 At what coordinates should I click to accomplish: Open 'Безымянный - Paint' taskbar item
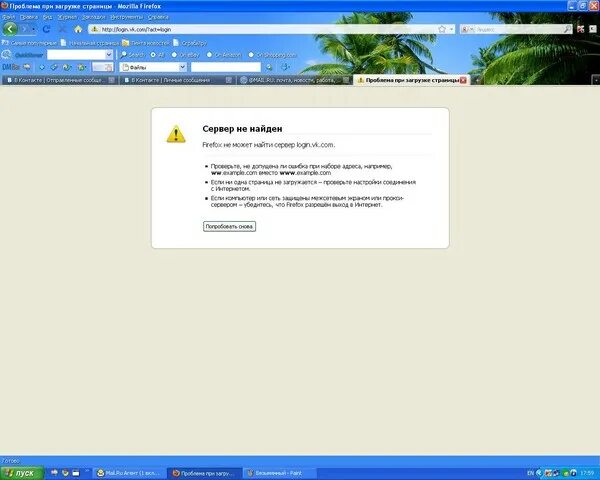point(279,473)
